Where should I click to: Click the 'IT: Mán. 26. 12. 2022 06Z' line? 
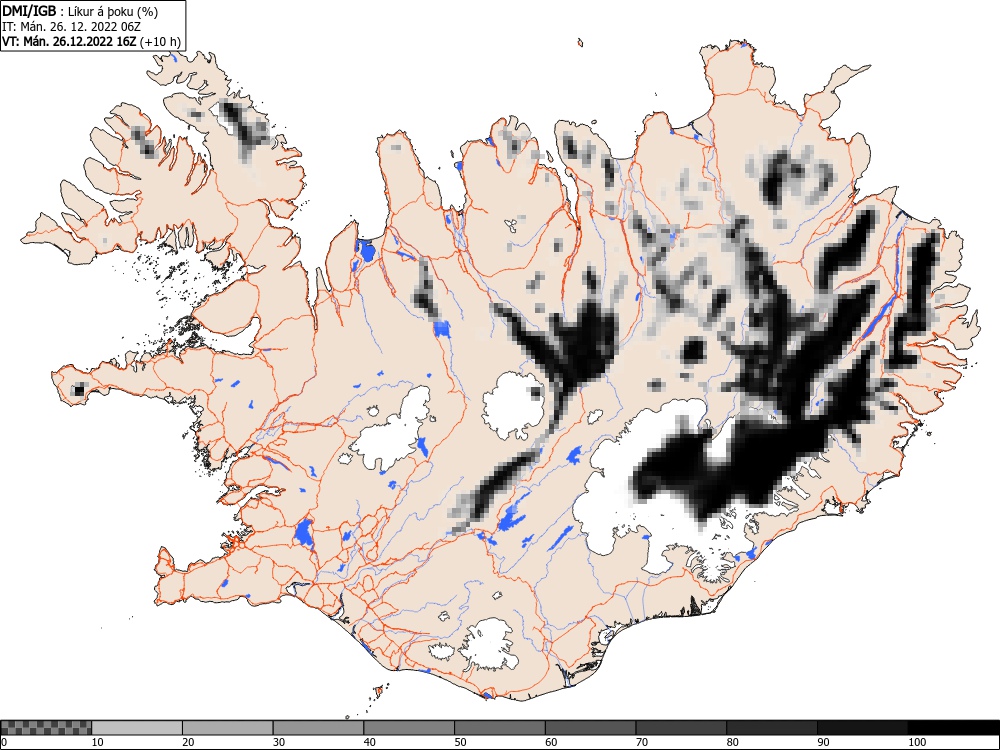71,27
